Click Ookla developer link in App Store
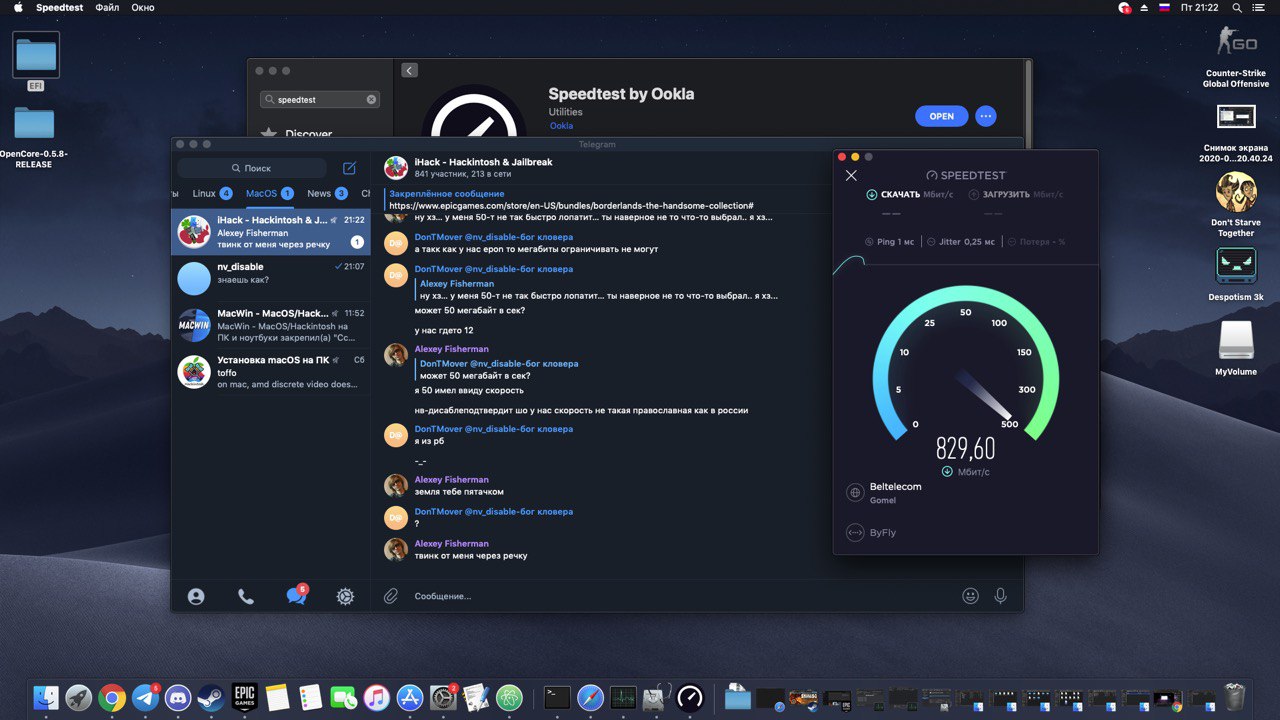 tap(561, 126)
